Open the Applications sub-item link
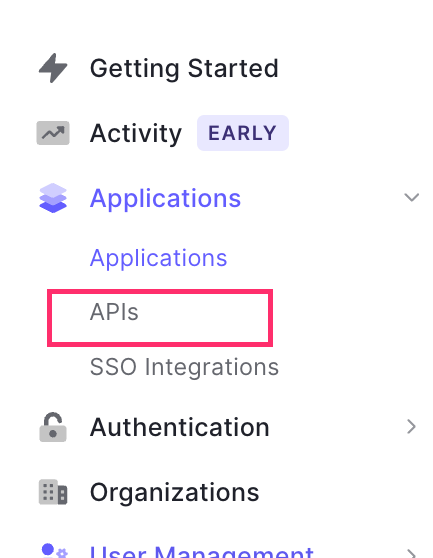 tap(158, 258)
